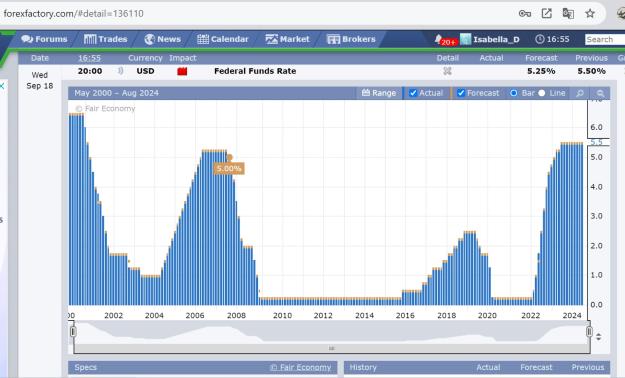Viewport: 625px width, 378px height.
Task: Click the 5.50% previous value
Action: (592, 71)
